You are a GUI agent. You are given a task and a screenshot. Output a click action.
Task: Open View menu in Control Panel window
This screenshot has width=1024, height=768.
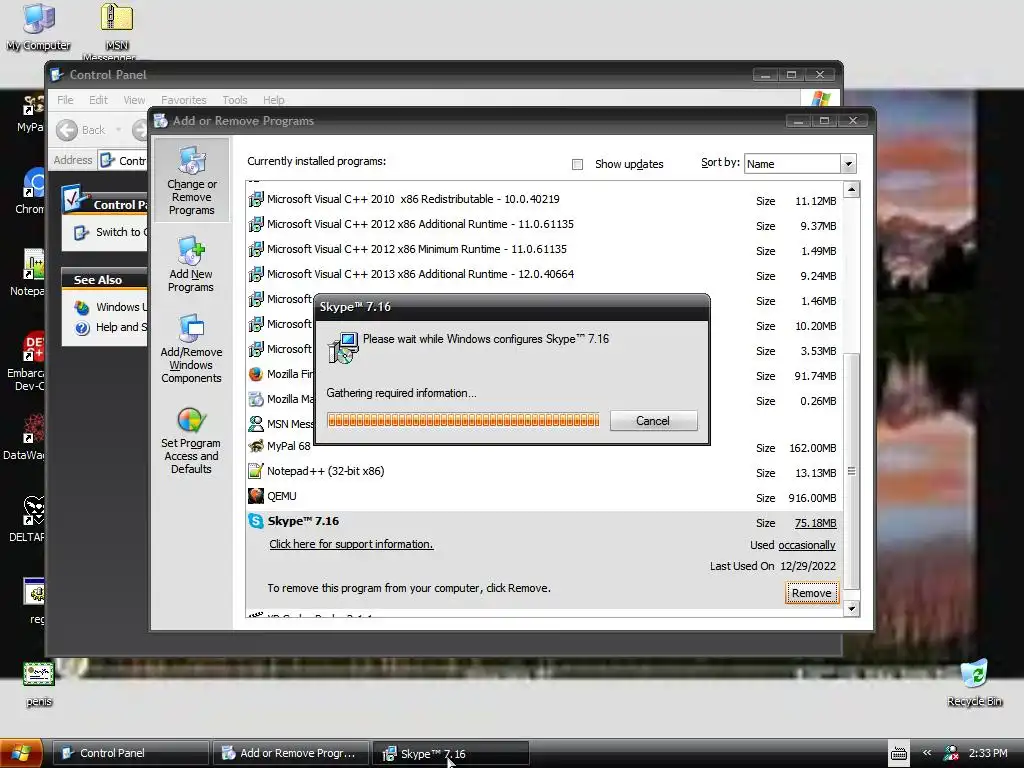coord(135,100)
